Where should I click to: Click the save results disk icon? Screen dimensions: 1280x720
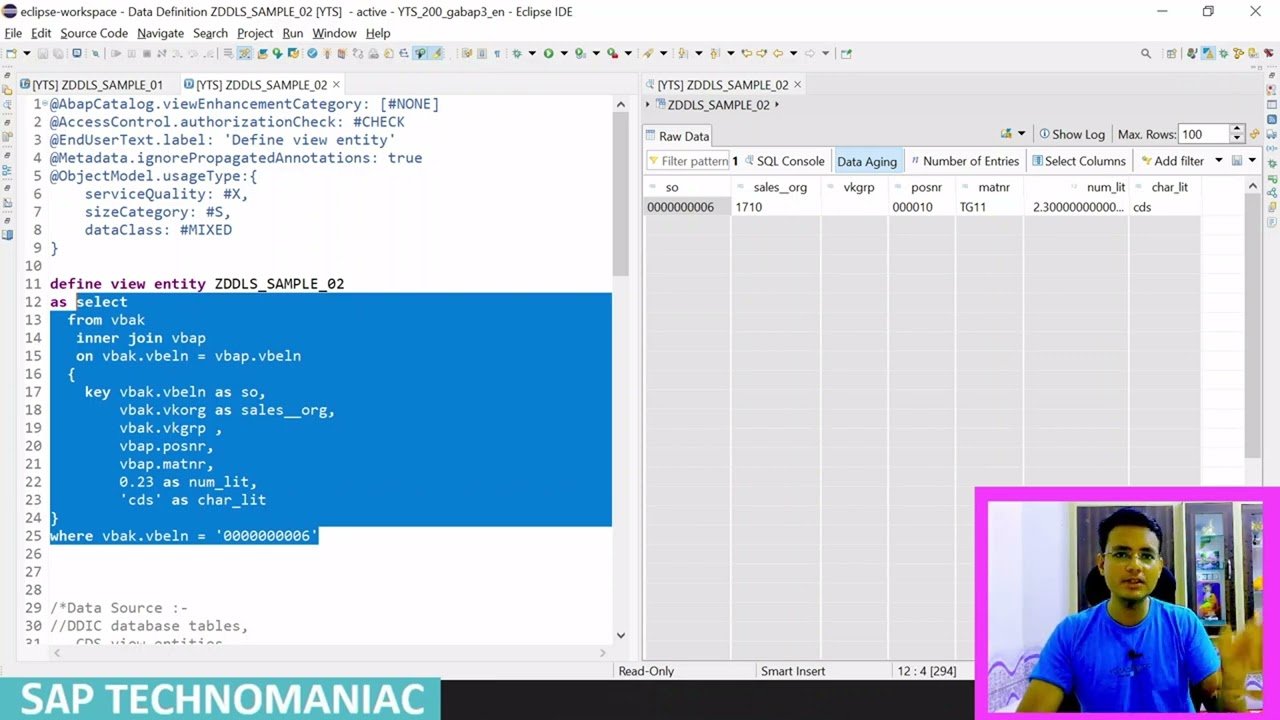[1237, 161]
